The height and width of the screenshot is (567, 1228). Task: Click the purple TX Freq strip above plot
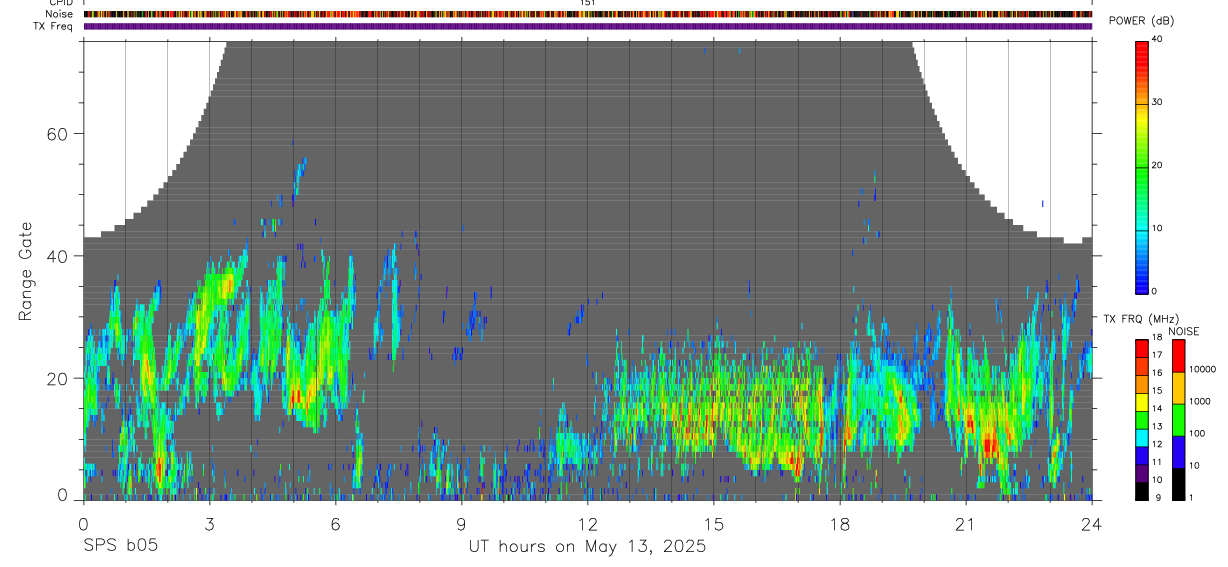[588, 26]
